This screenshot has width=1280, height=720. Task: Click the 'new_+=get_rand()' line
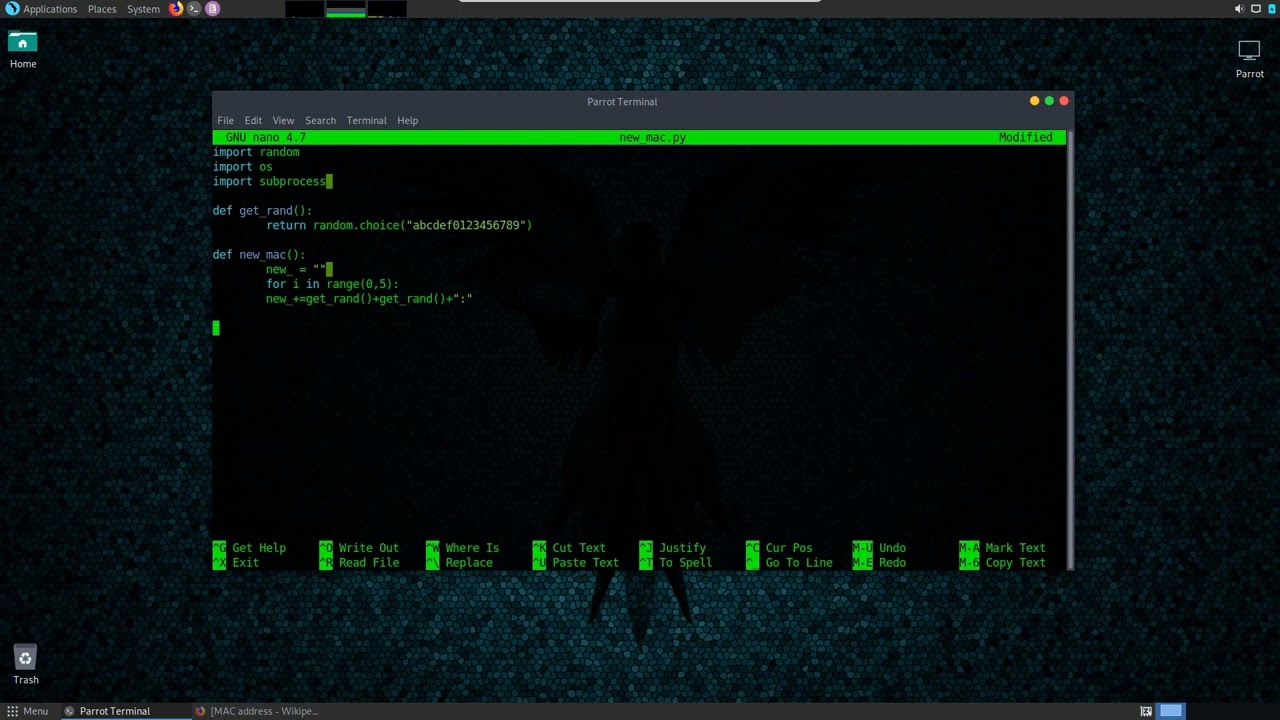click(369, 299)
